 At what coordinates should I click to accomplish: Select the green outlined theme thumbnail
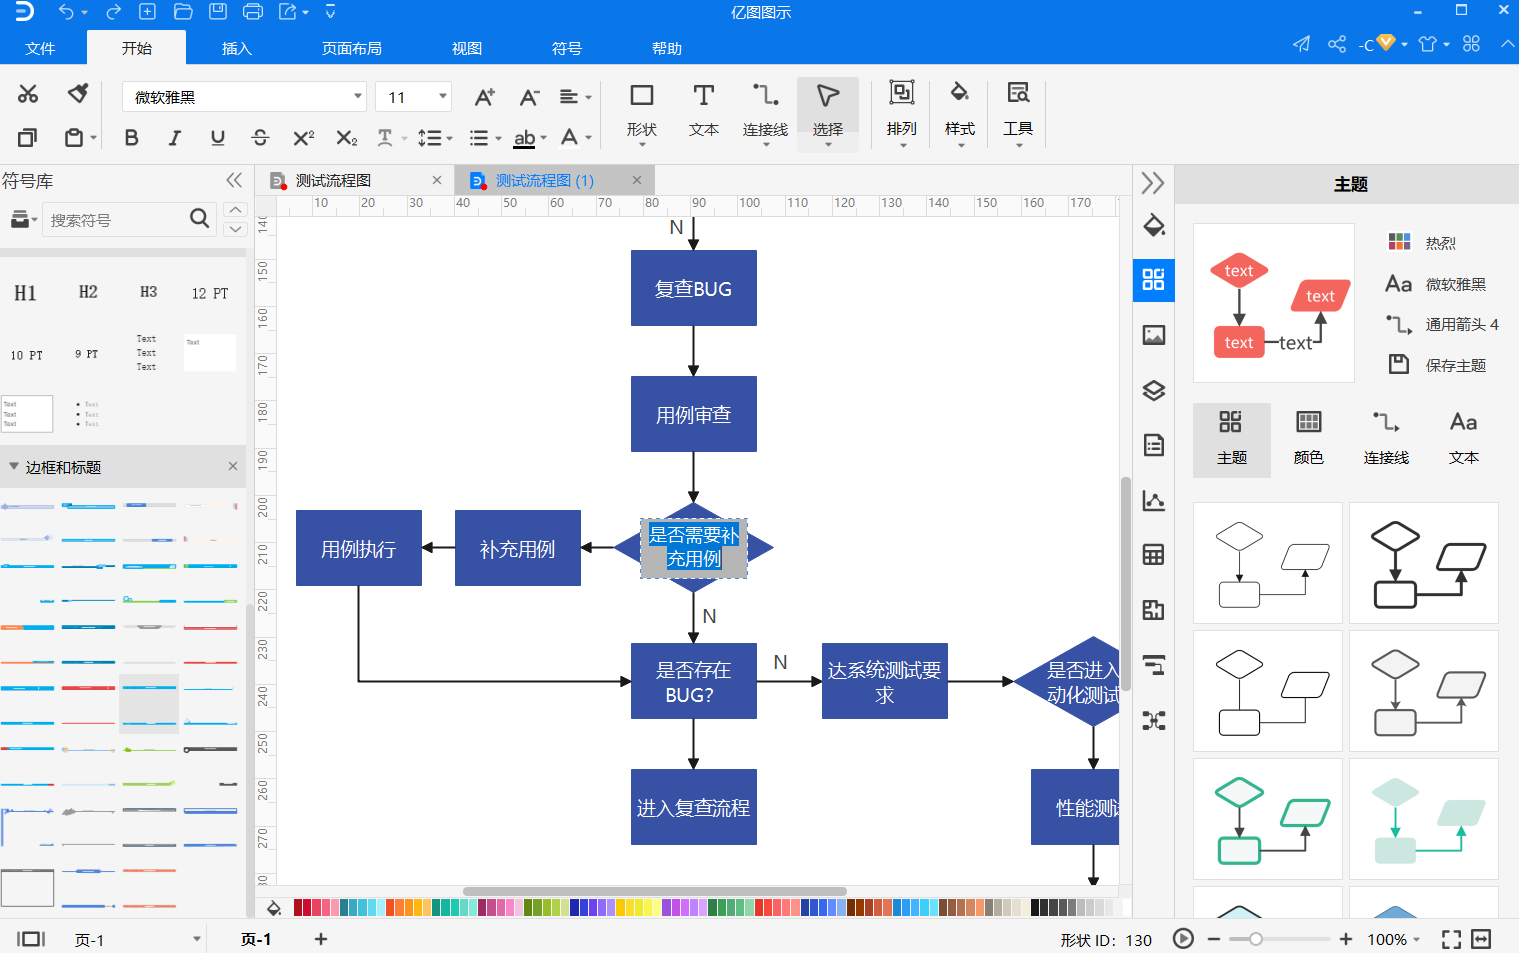tap(1268, 819)
